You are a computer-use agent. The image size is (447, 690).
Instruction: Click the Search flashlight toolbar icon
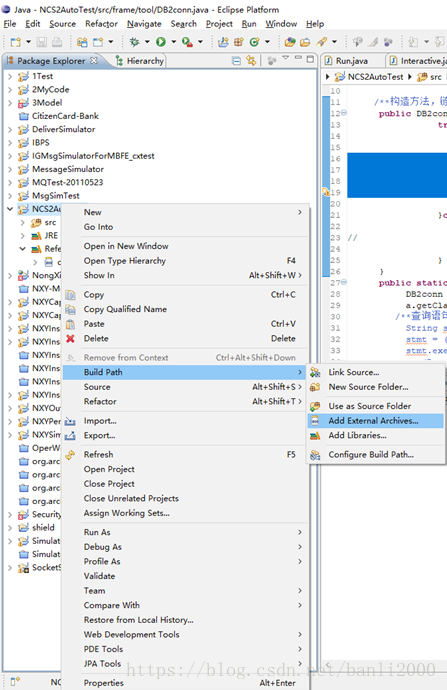(x=322, y=42)
